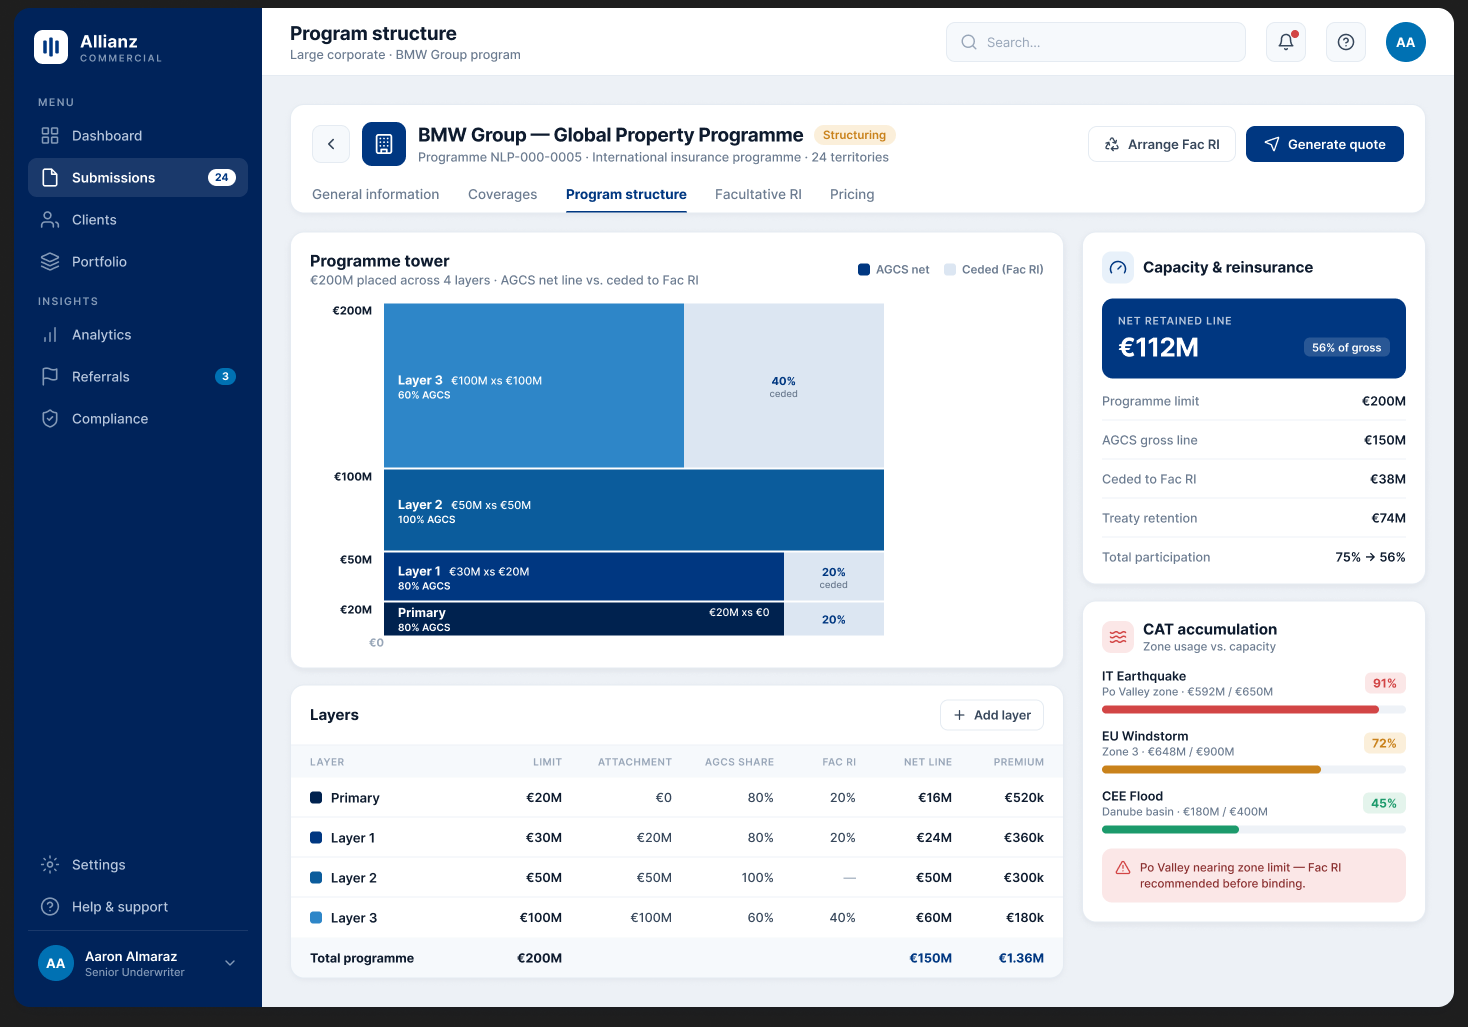Open the Pricing tab

pos(852,194)
